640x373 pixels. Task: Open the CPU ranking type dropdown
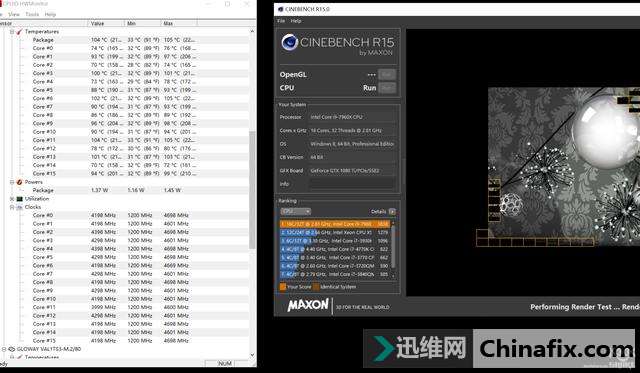[296, 211]
